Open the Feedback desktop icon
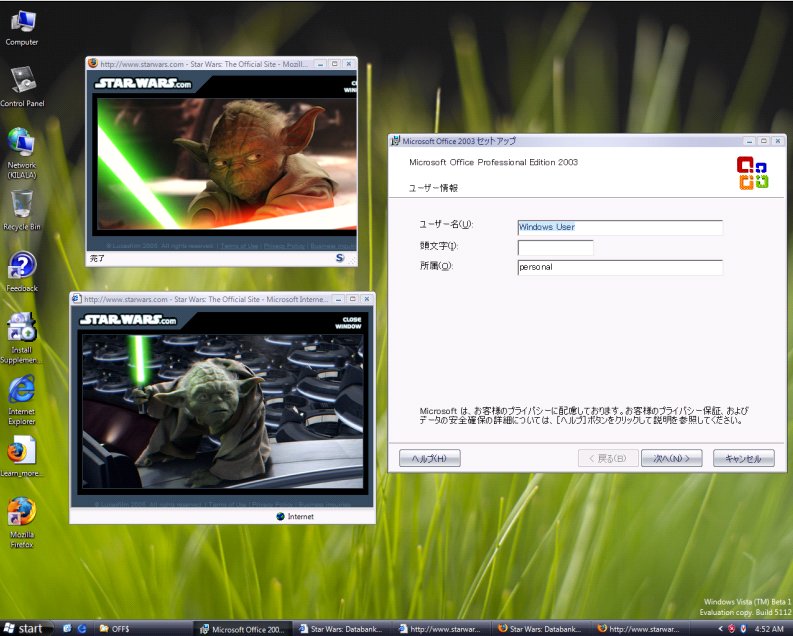The image size is (793, 636). pos(21,265)
